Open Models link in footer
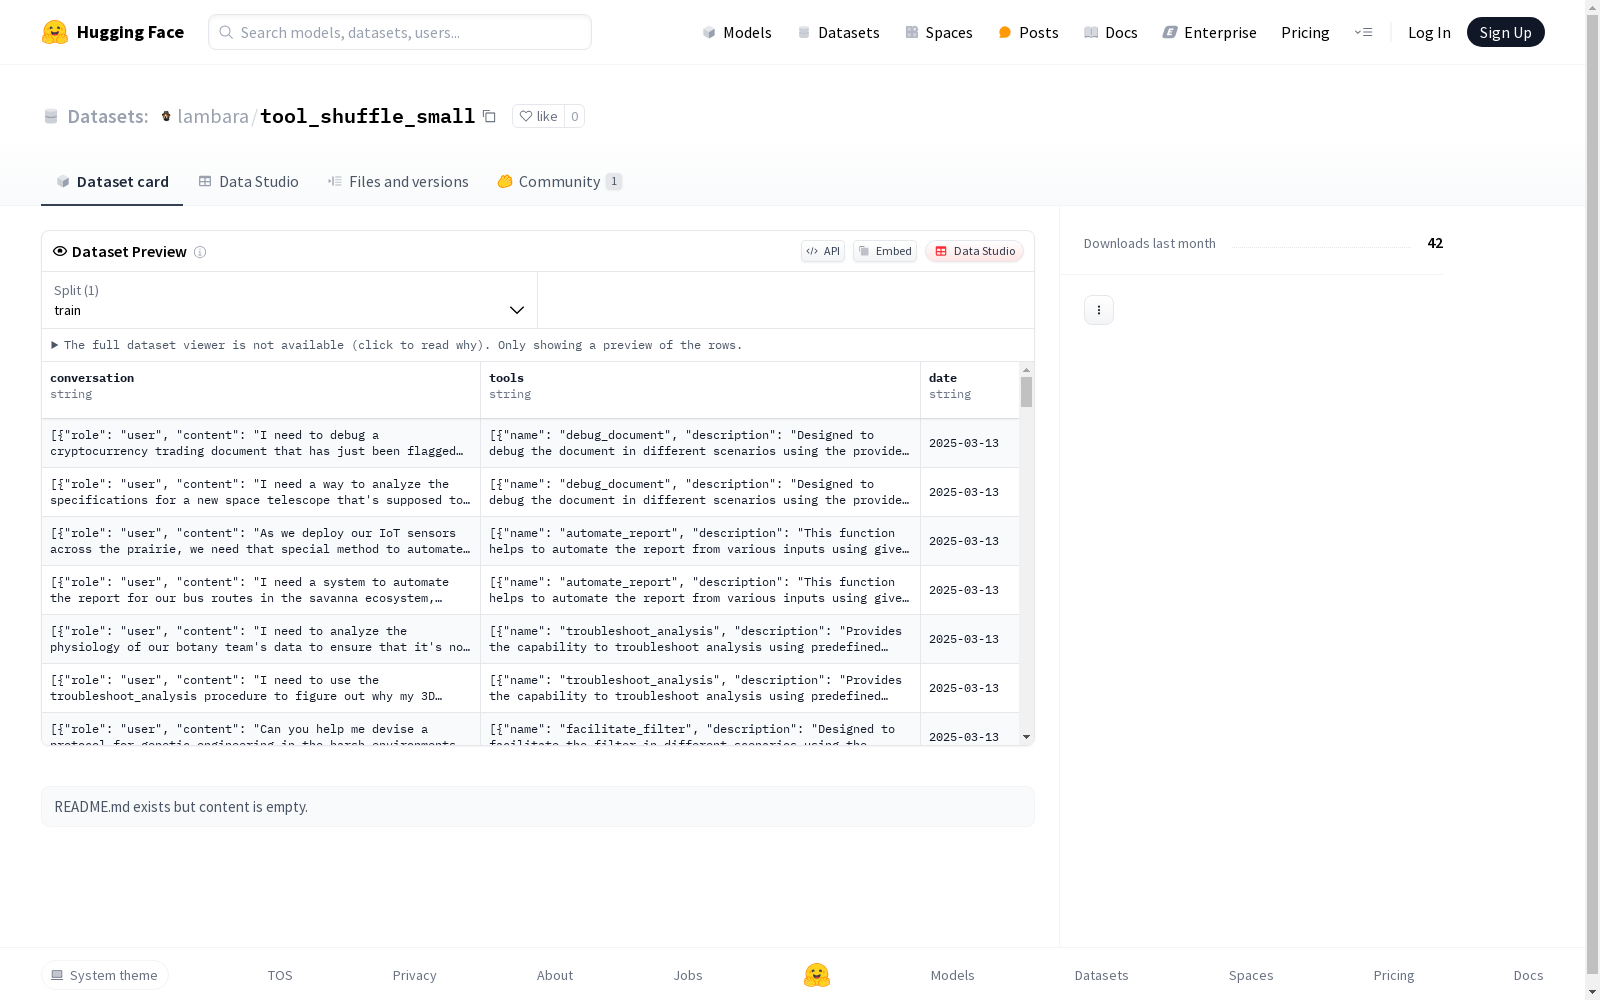Viewport: 1600px width, 1000px height. [x=953, y=975]
